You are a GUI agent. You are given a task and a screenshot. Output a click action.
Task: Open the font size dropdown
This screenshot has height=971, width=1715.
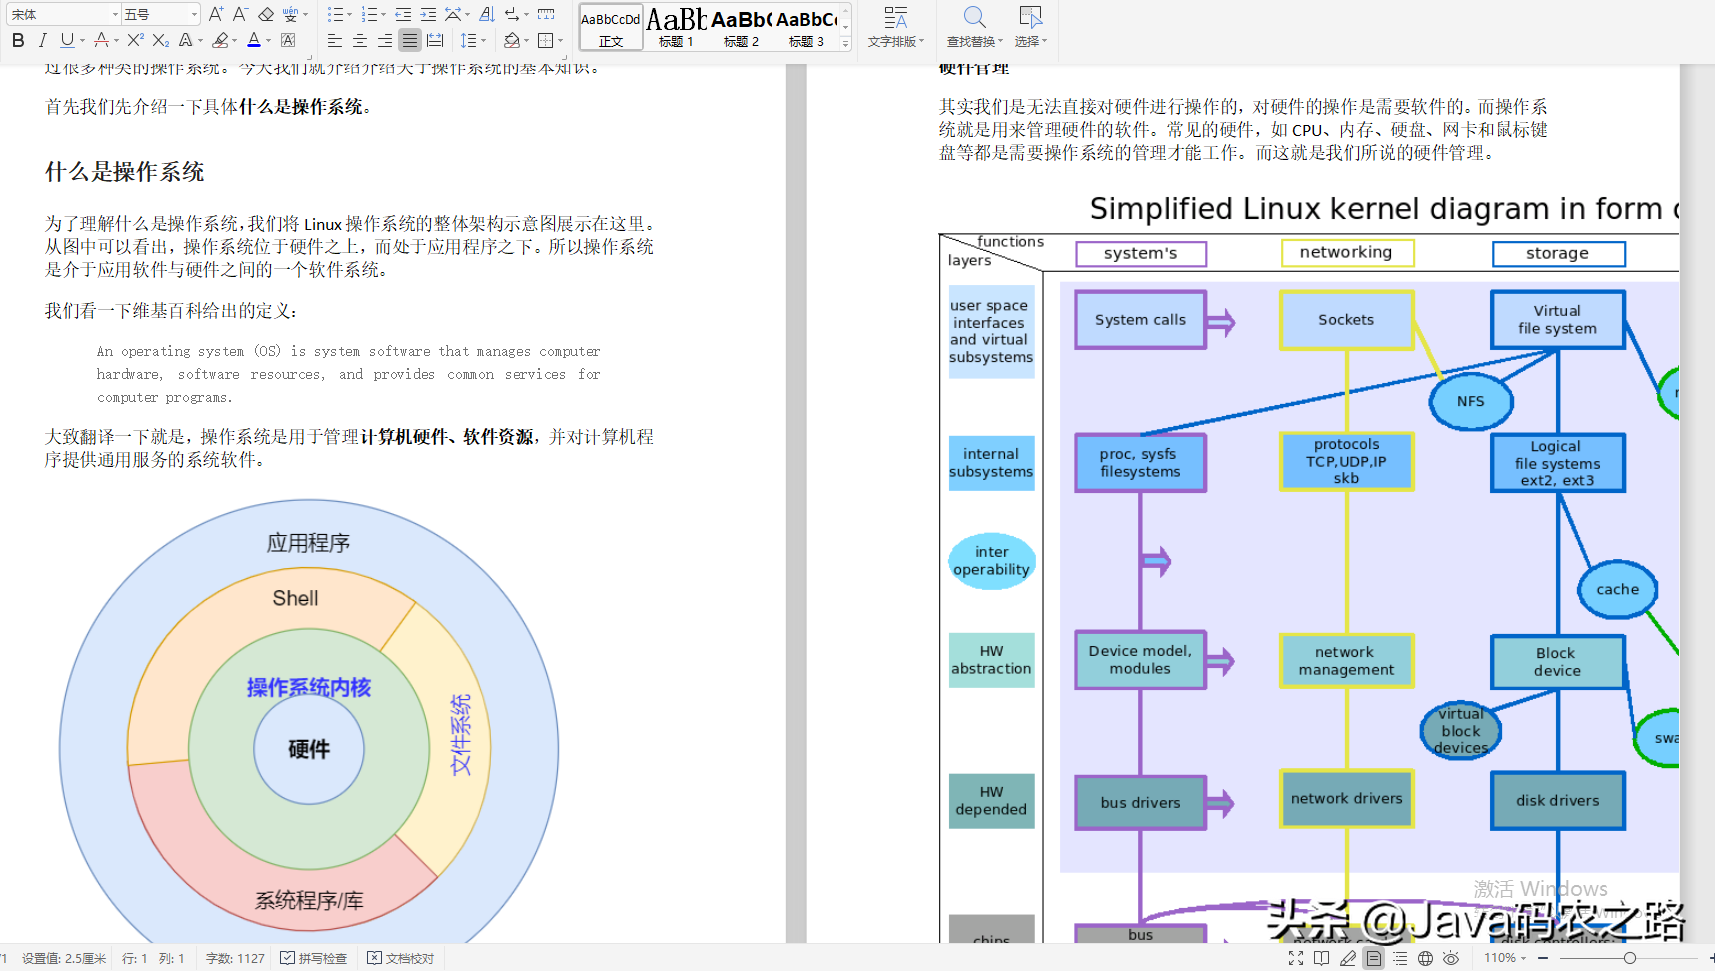[x=194, y=14]
